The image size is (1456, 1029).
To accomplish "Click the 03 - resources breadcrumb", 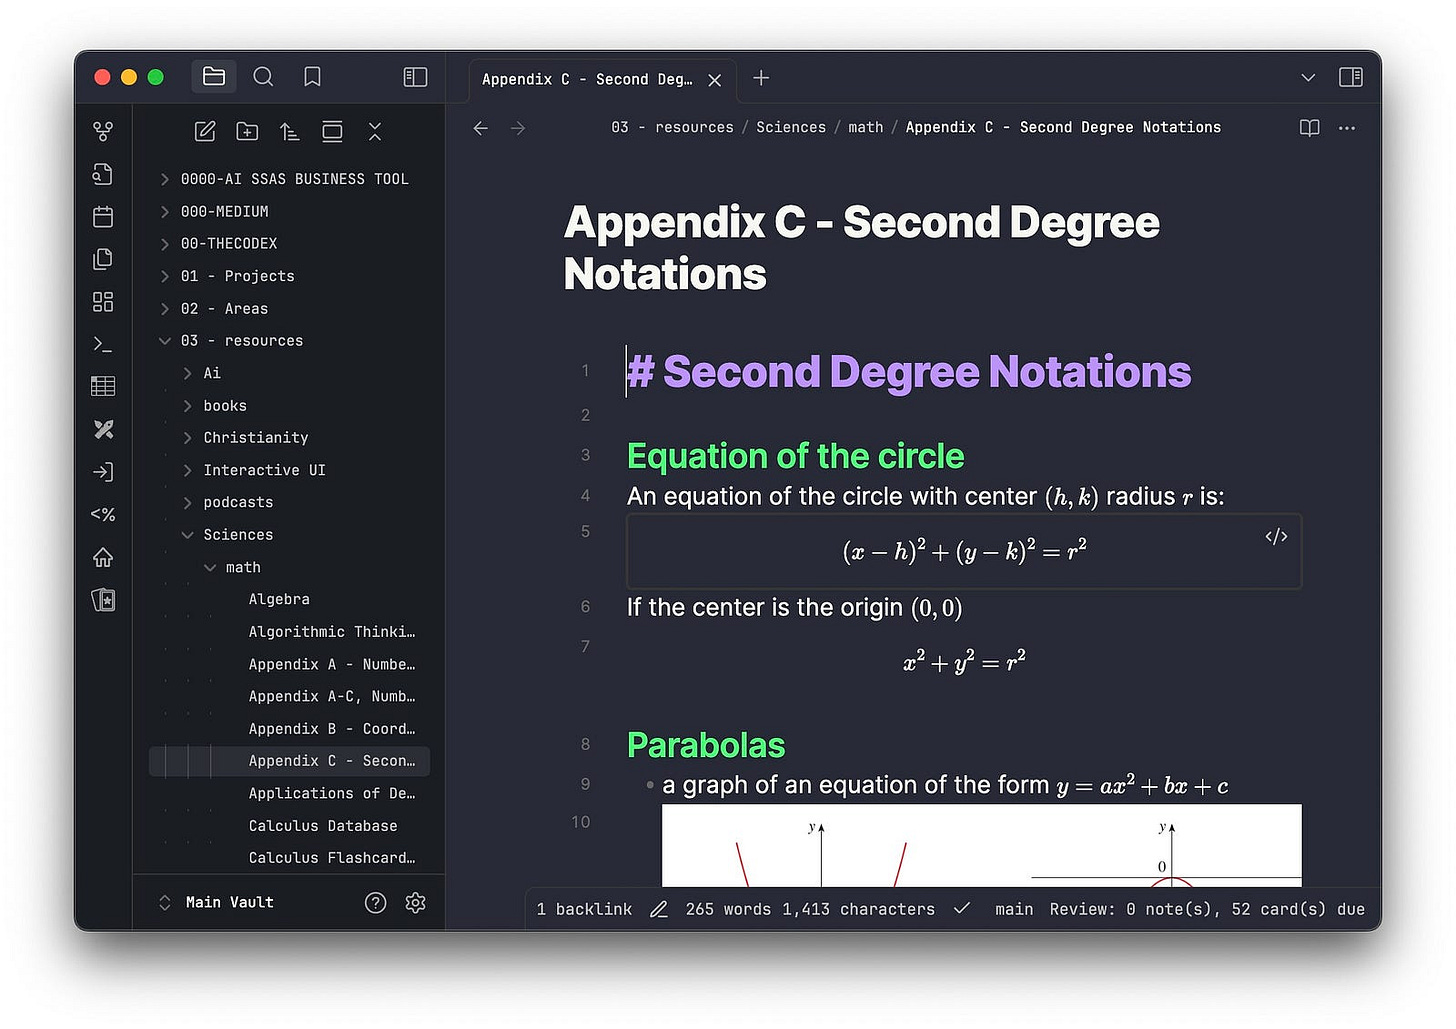I will (x=672, y=128).
